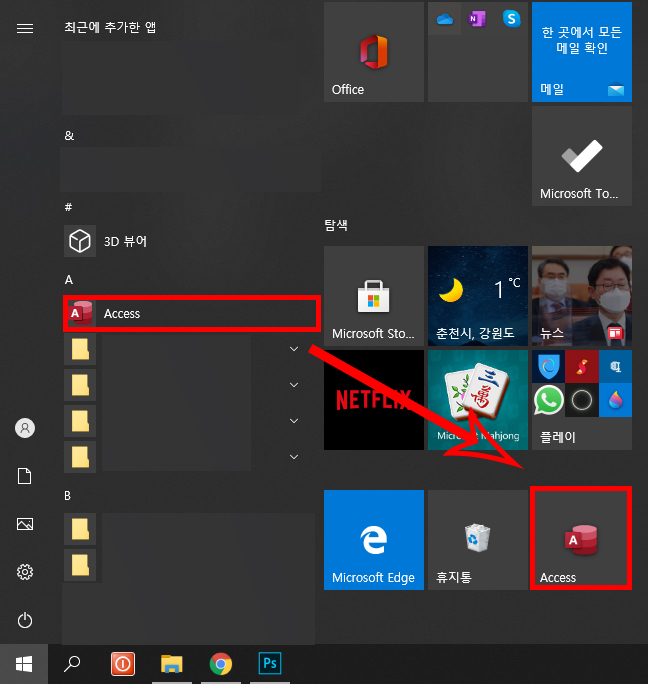Viewport: 648px width, 684px height.
Task: Open File Explorer from the taskbar
Action: [x=171, y=664]
